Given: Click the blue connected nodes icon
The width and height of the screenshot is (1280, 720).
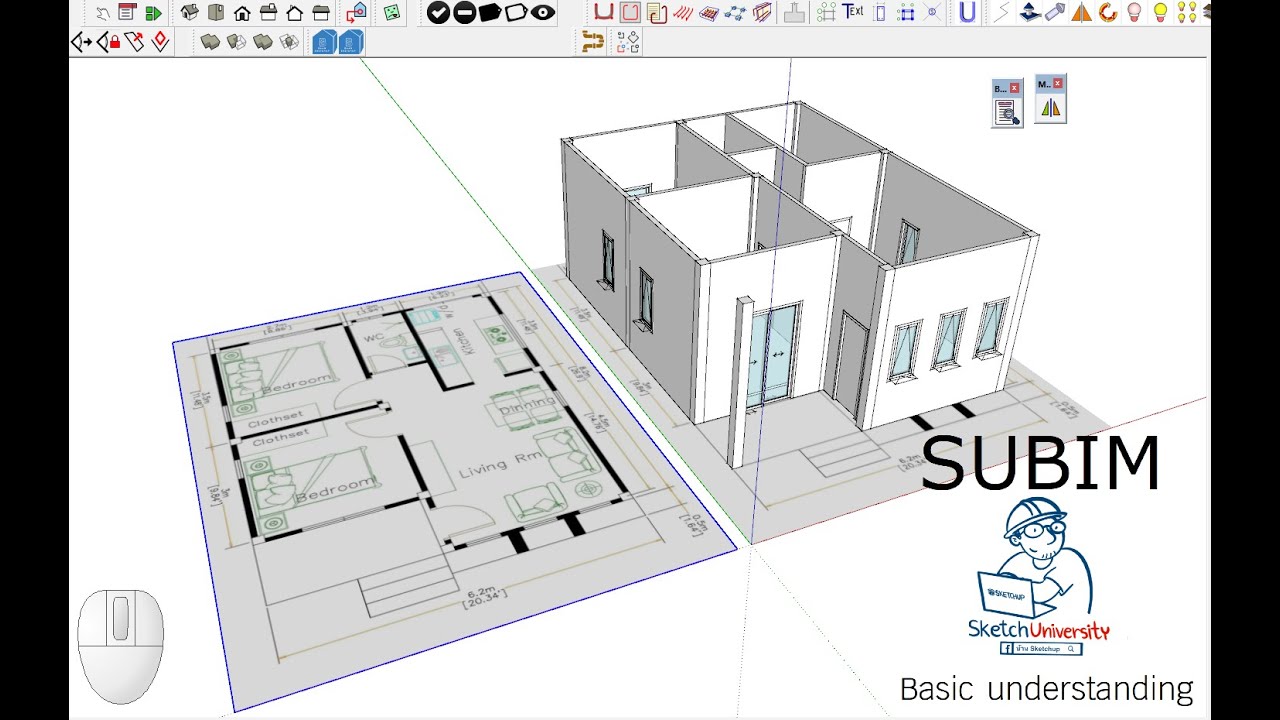Looking at the screenshot, I should click(736, 13).
